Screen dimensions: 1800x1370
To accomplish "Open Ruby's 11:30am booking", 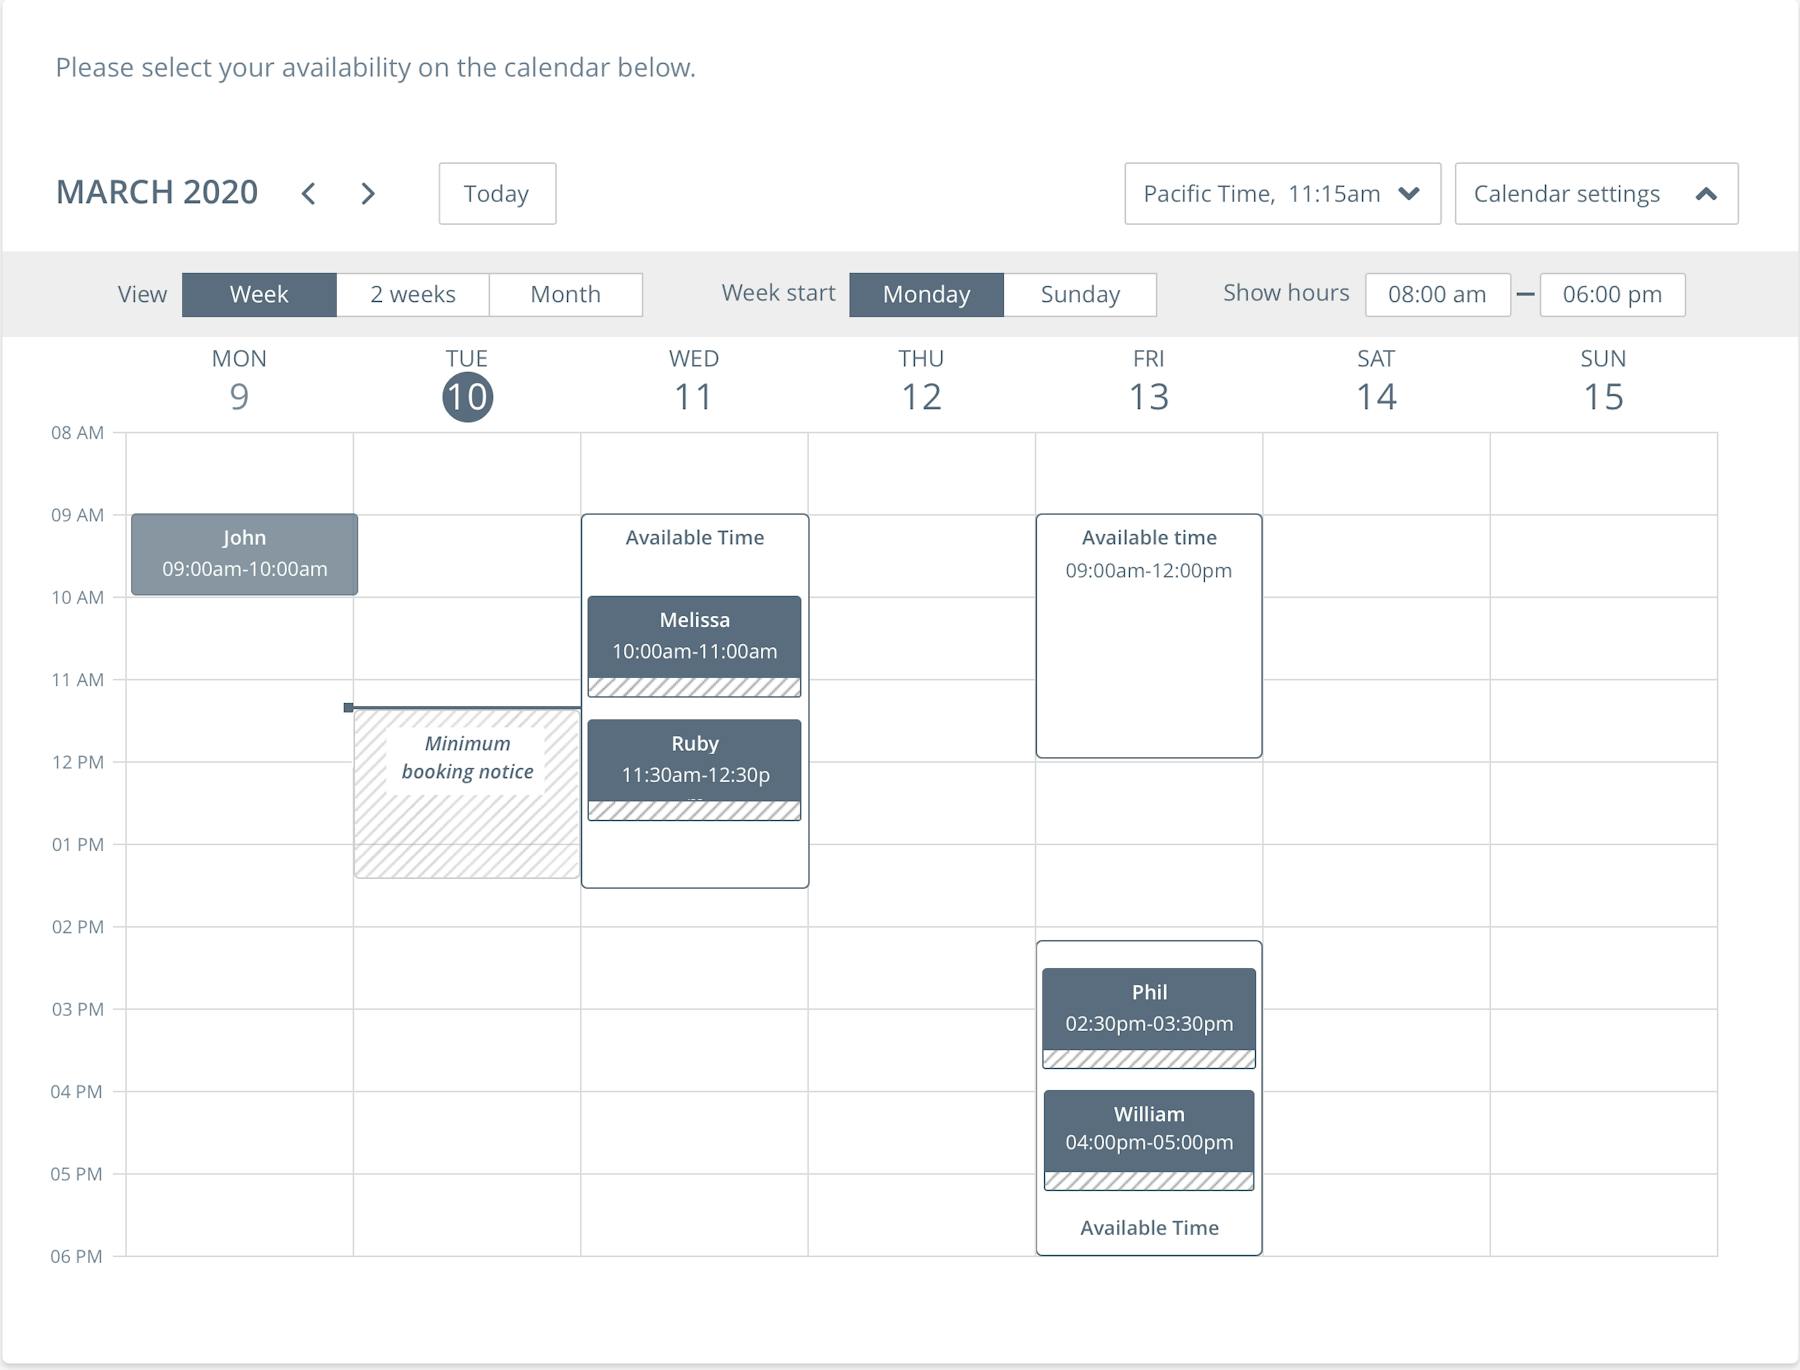I will coord(694,760).
